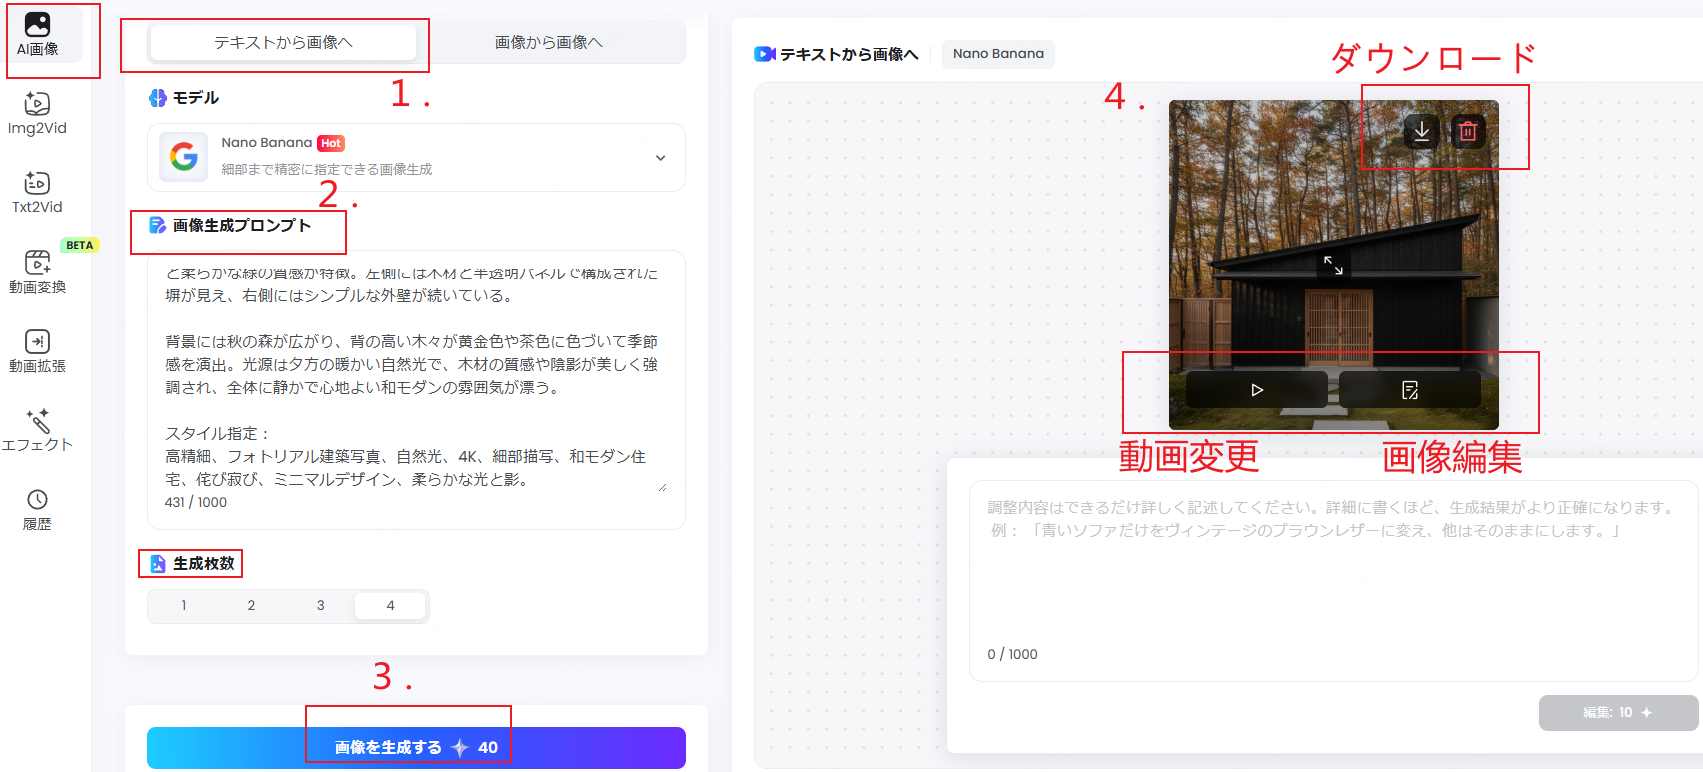Screen dimensions: 1703x772
Task: Click the model dropdown chevron arrow
Action: coord(660,158)
